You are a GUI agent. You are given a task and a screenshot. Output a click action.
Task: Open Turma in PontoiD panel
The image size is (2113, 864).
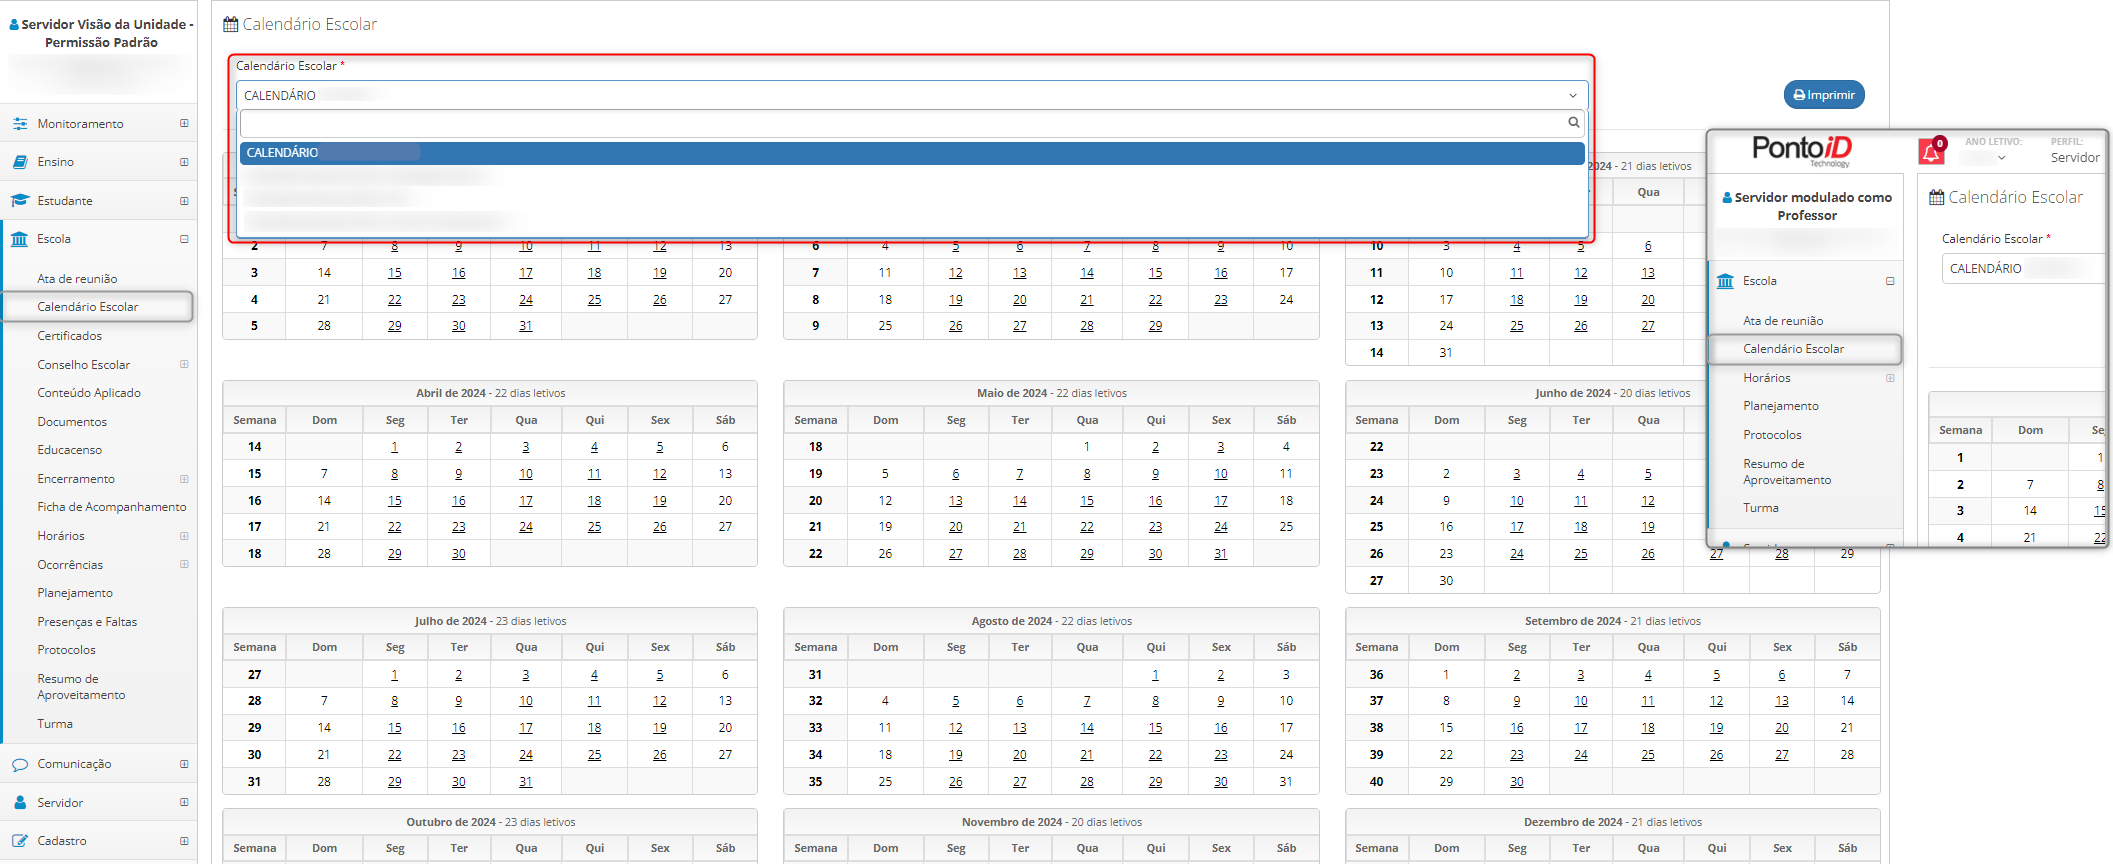coord(1761,508)
